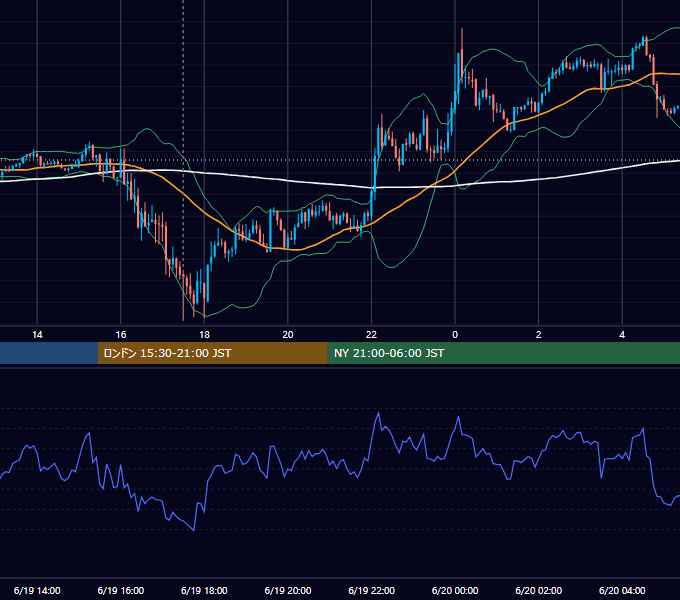
Task: Click the blue session bar before the ロンドン bar
Action: click(49, 353)
